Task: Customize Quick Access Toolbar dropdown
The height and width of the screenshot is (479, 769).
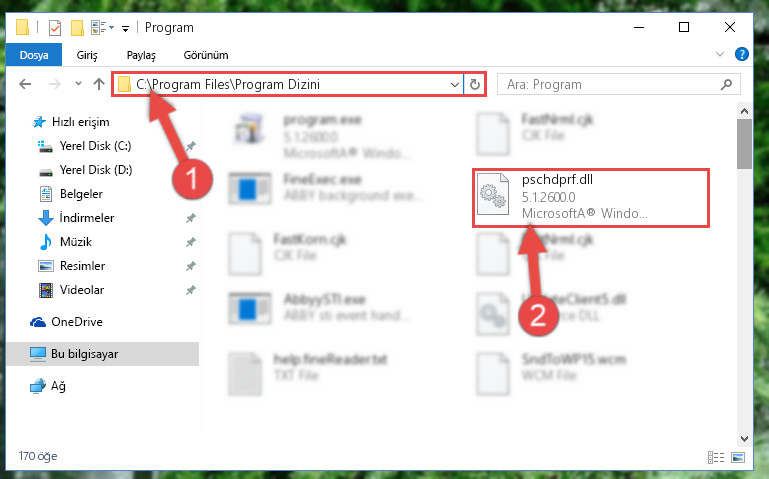Action: point(126,29)
